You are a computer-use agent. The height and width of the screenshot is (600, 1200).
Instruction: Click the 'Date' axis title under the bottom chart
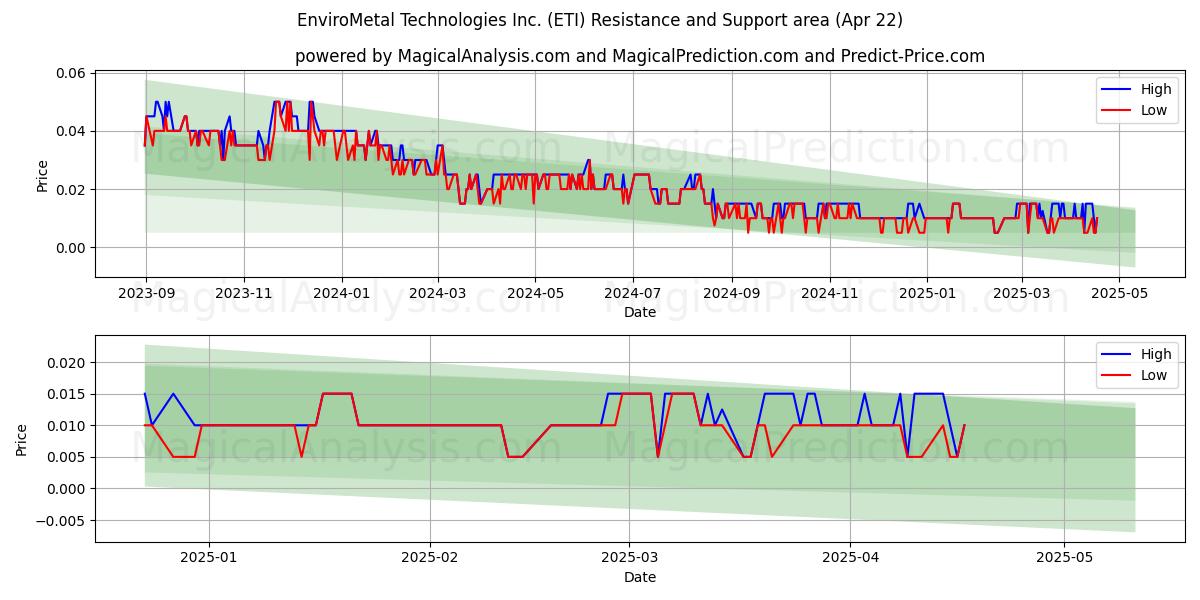(x=640, y=577)
